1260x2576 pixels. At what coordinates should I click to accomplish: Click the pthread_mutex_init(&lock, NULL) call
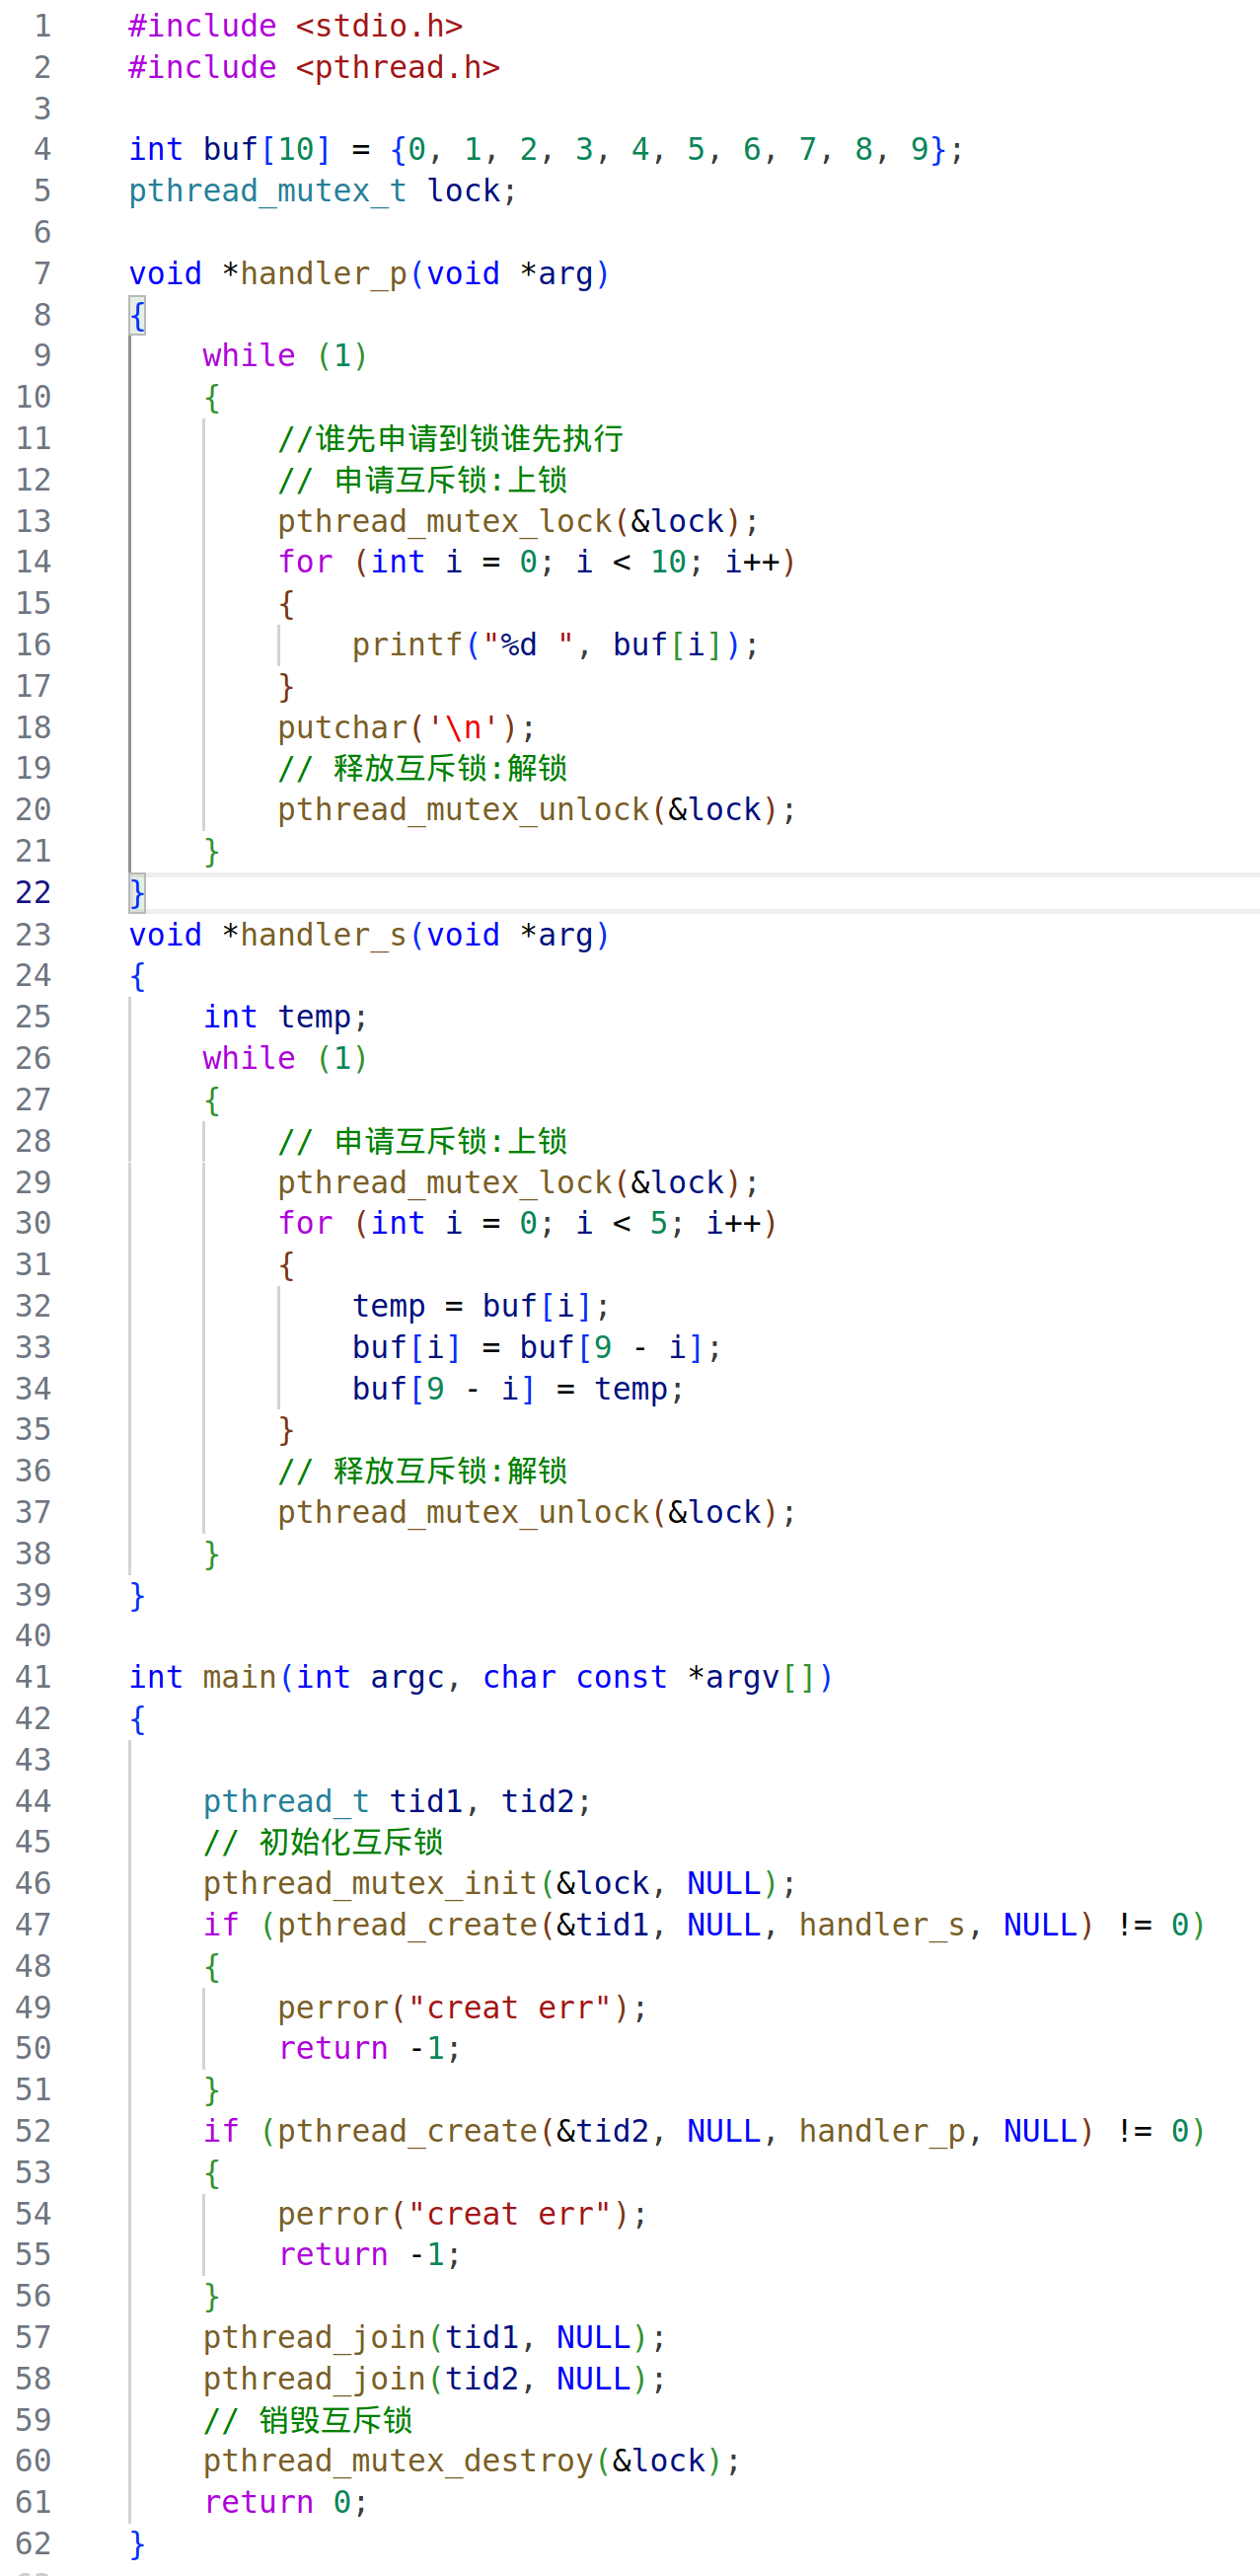[500, 1884]
